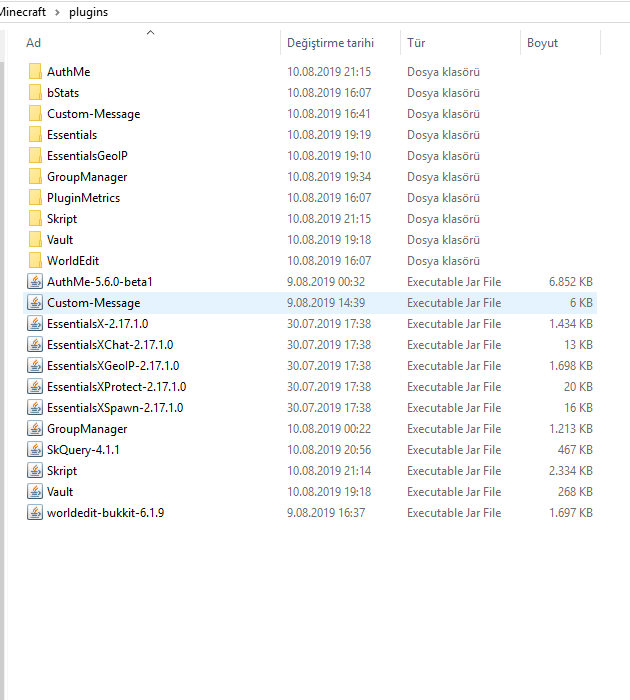
Task: Click the PluginMetrics folder icon
Action: pyautogui.click(x=35, y=197)
